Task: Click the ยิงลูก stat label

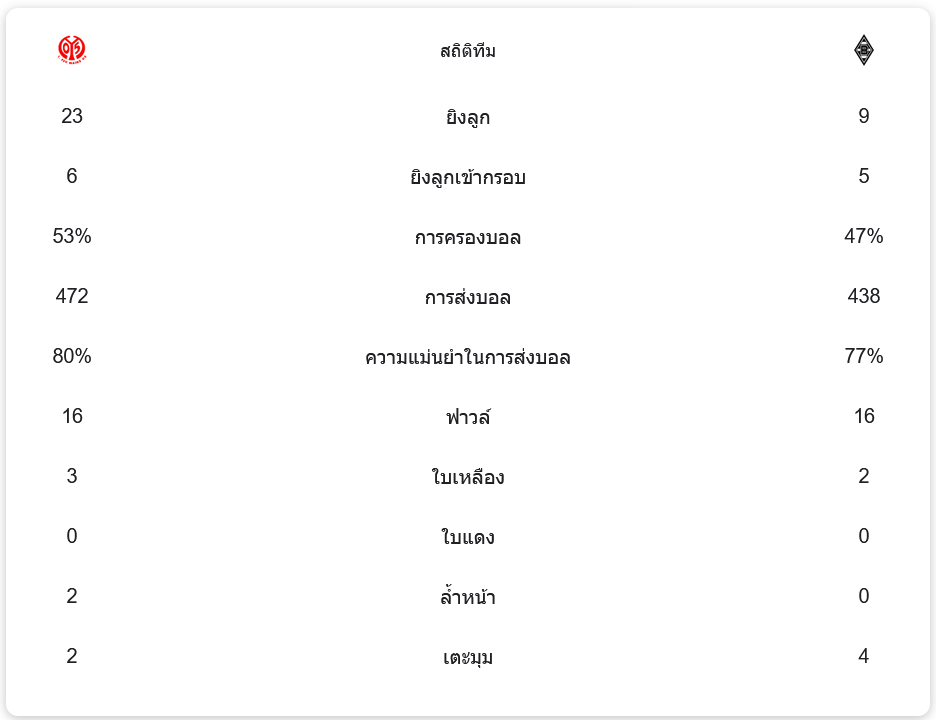Action: (x=468, y=117)
